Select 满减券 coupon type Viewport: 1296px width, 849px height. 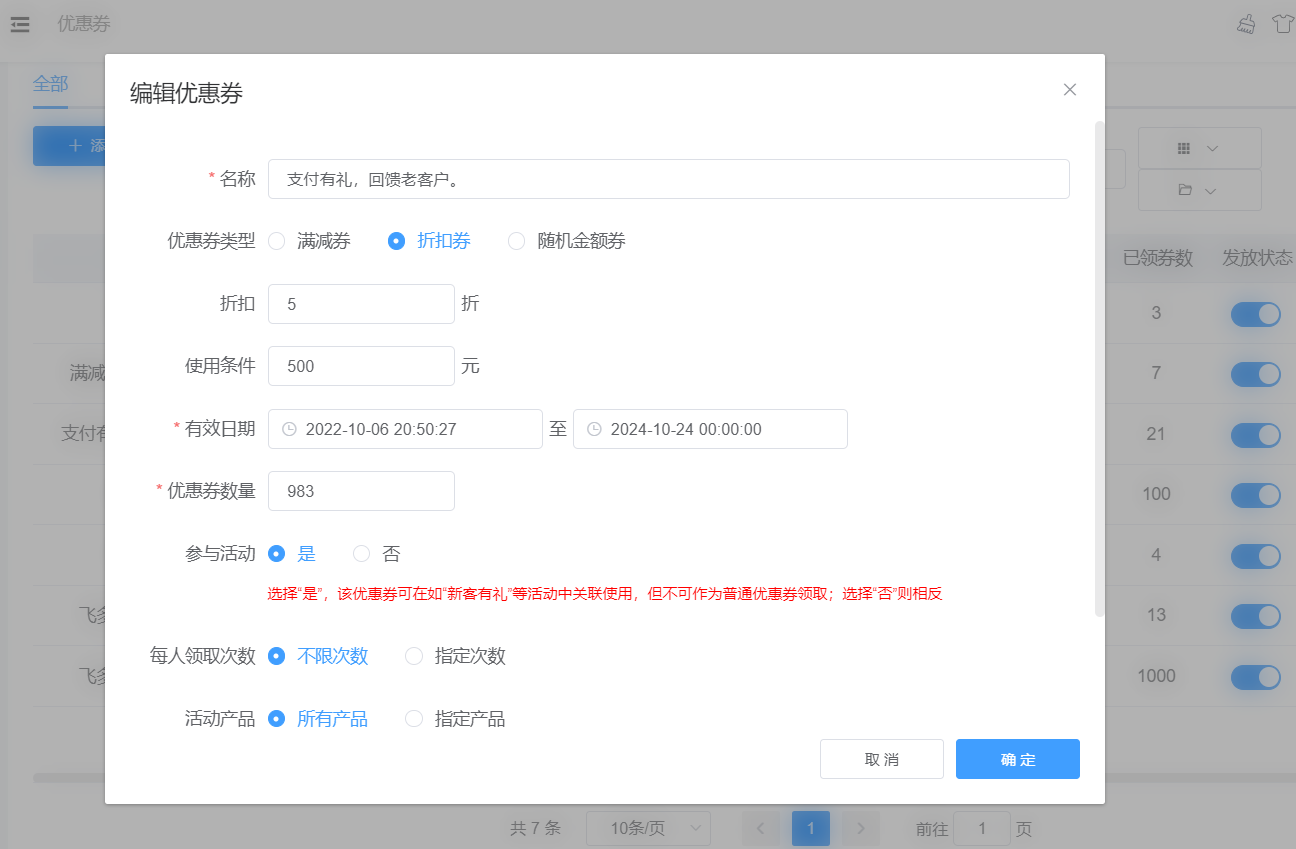point(277,241)
